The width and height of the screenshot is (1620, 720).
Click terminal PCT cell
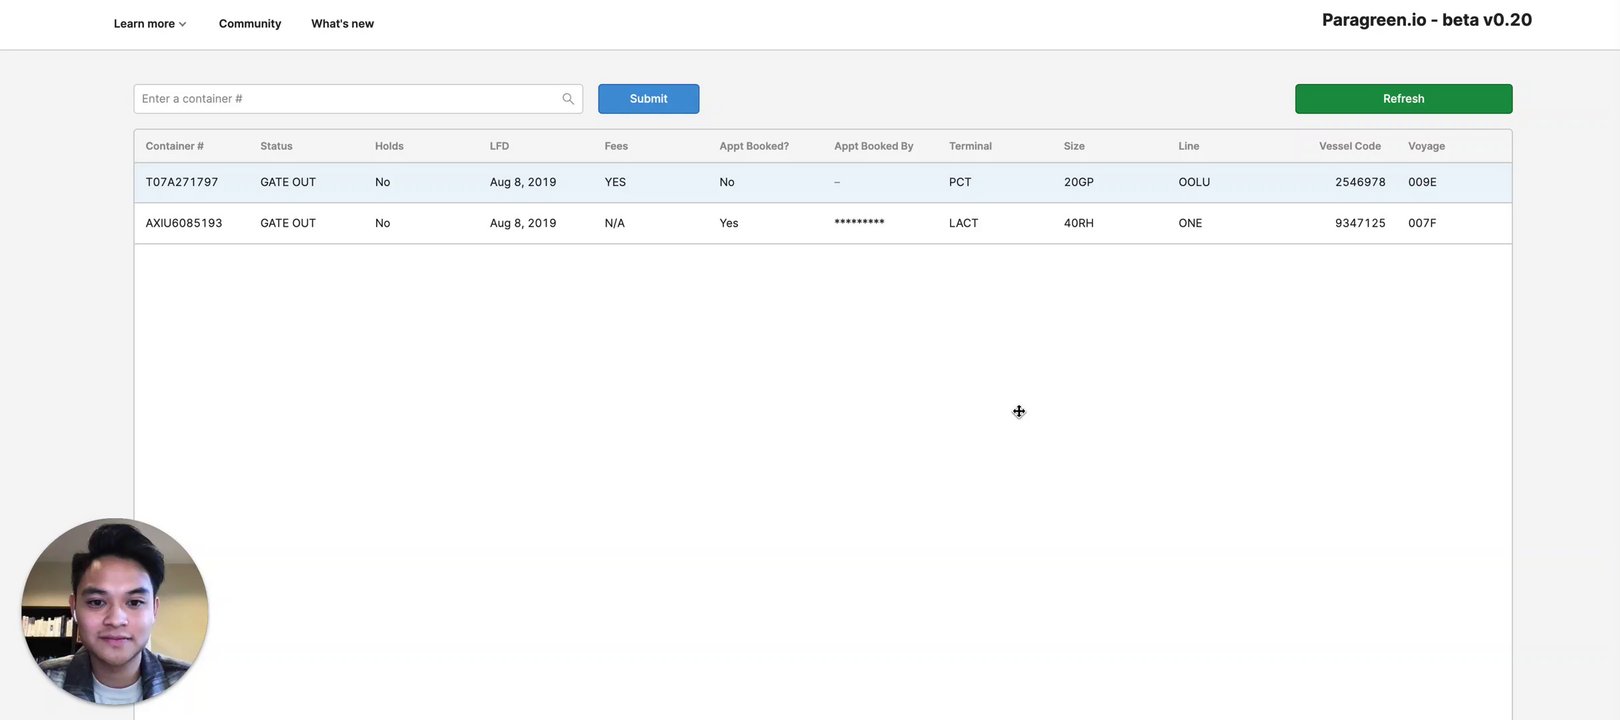click(960, 182)
